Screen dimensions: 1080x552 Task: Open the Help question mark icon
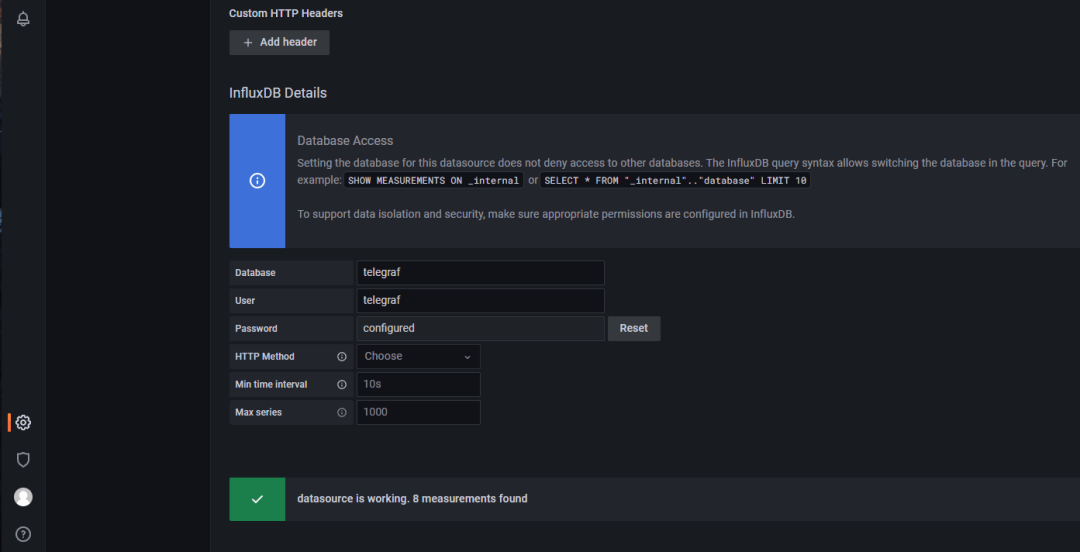pos(23,534)
